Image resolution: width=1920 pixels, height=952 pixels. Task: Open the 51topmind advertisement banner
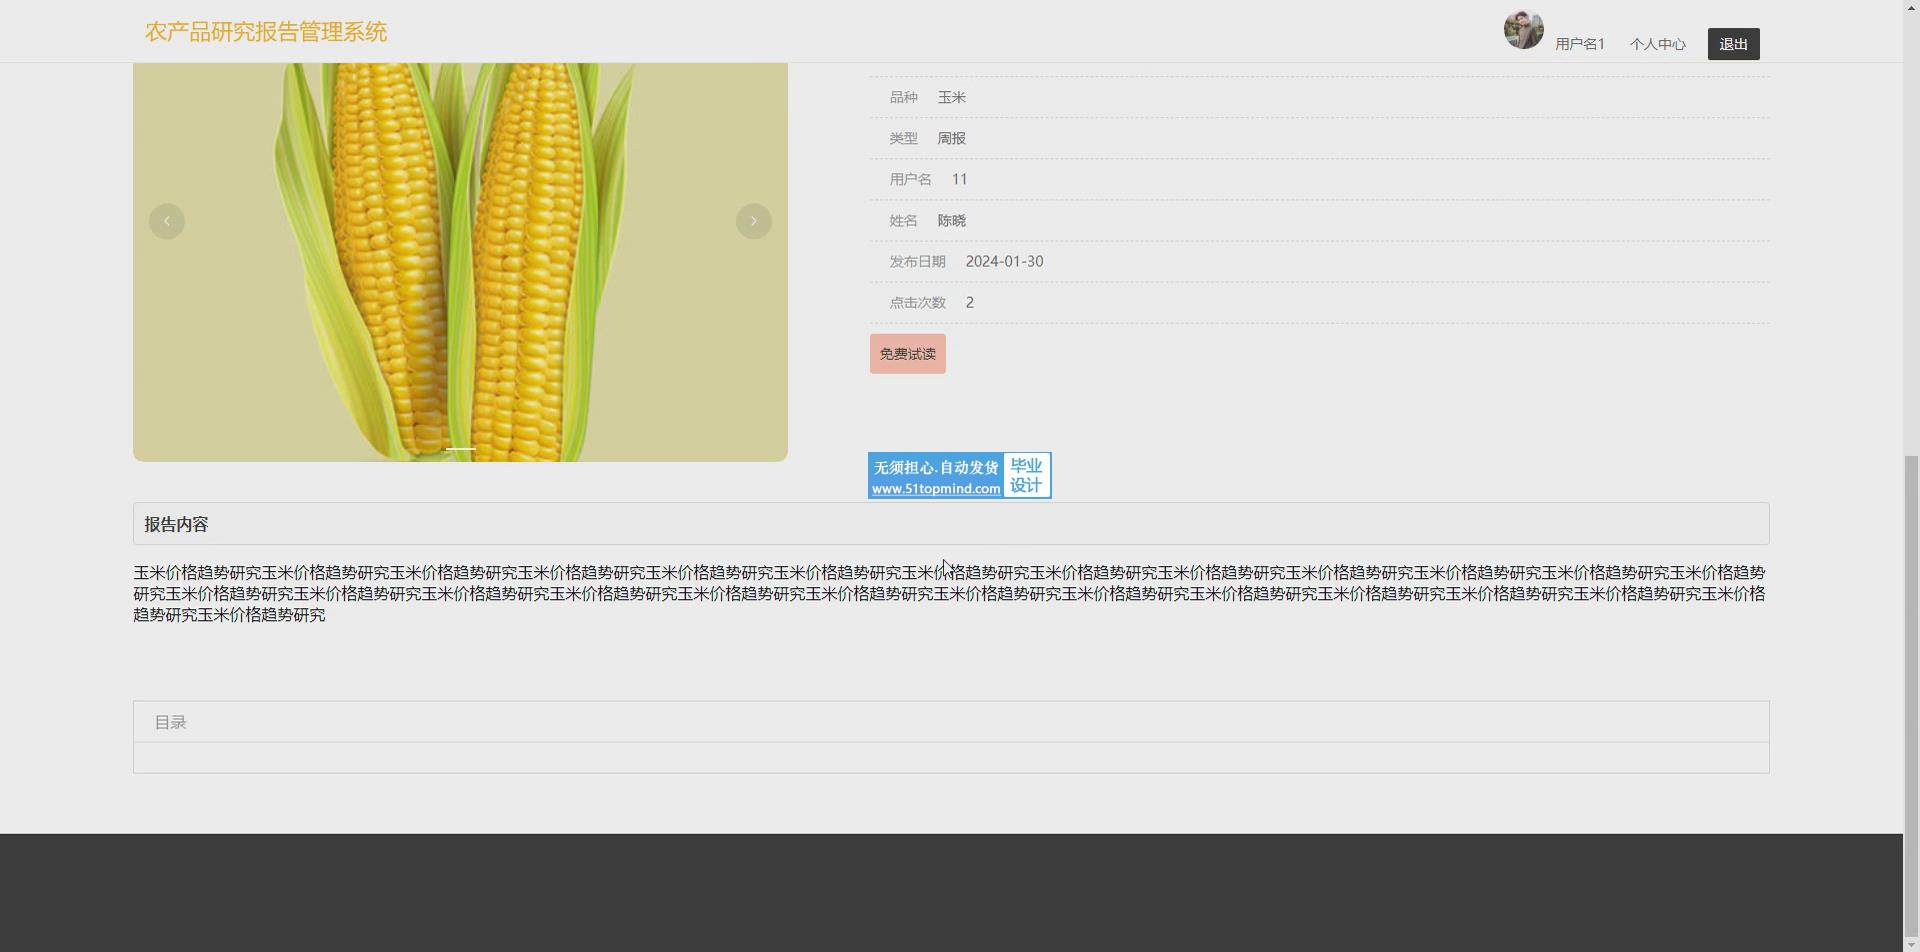coord(960,475)
